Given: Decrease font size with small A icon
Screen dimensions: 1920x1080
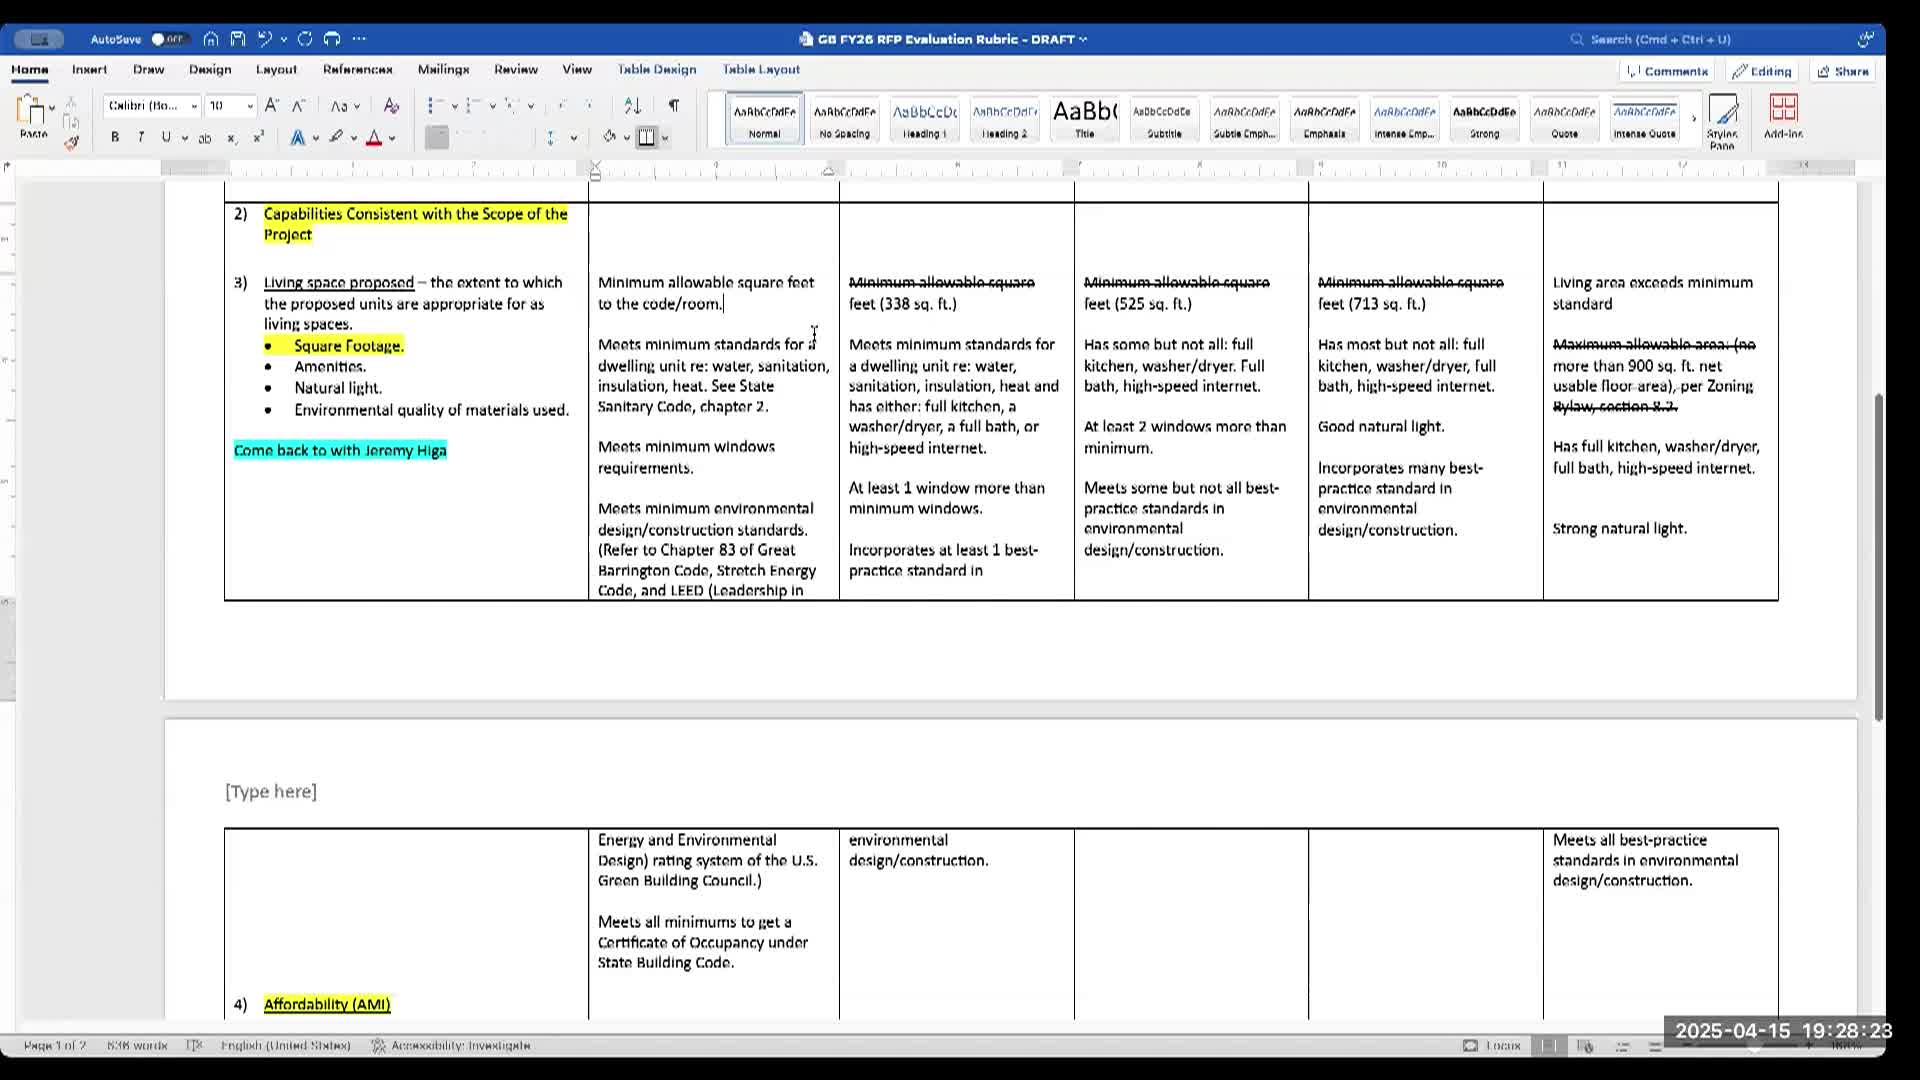Looking at the screenshot, I should 298,105.
